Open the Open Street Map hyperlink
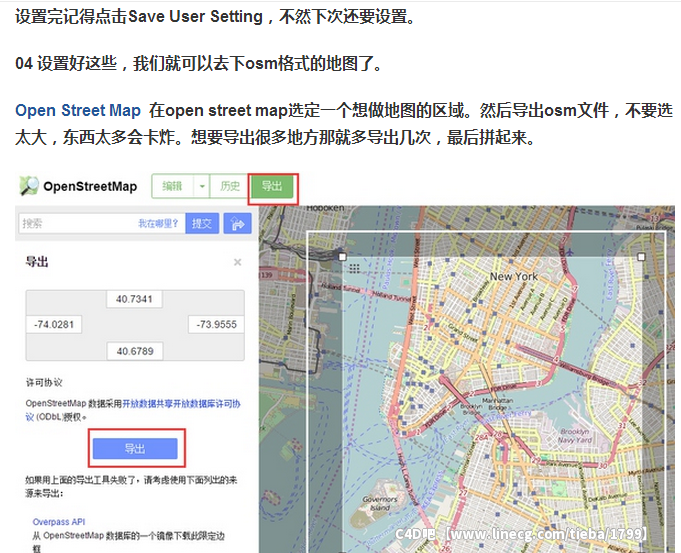Viewport: 681px width, 553px height. (78, 110)
